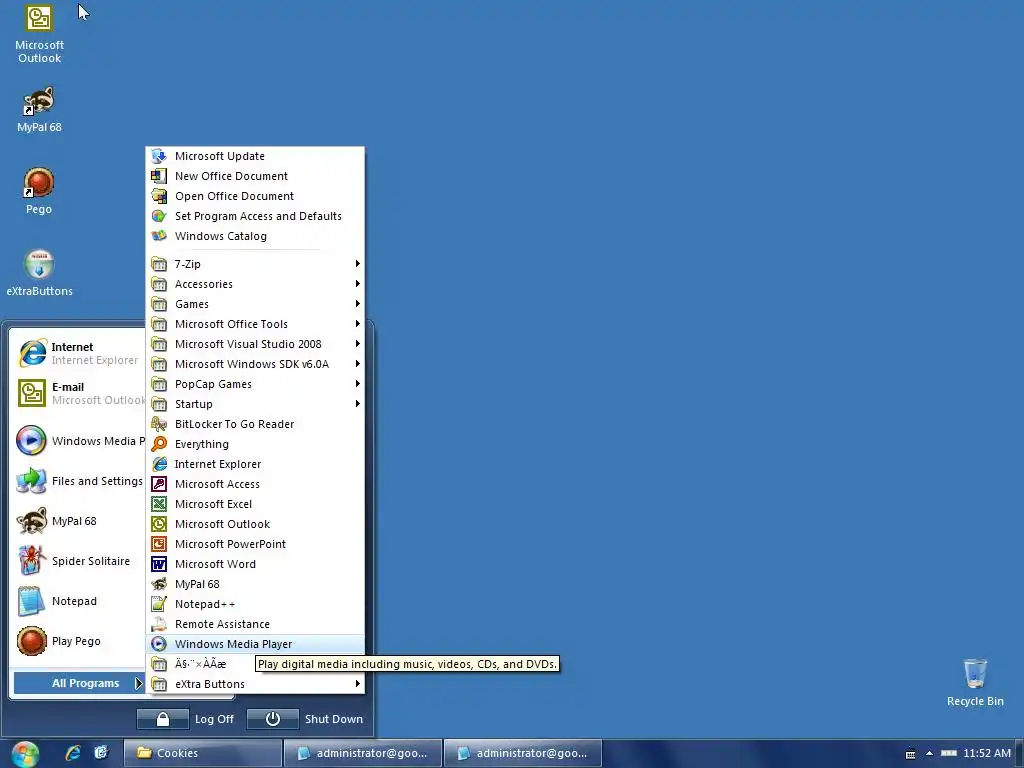This screenshot has height=768, width=1024.
Task: Click Set Program Access and Defaults icon
Action: (159, 216)
